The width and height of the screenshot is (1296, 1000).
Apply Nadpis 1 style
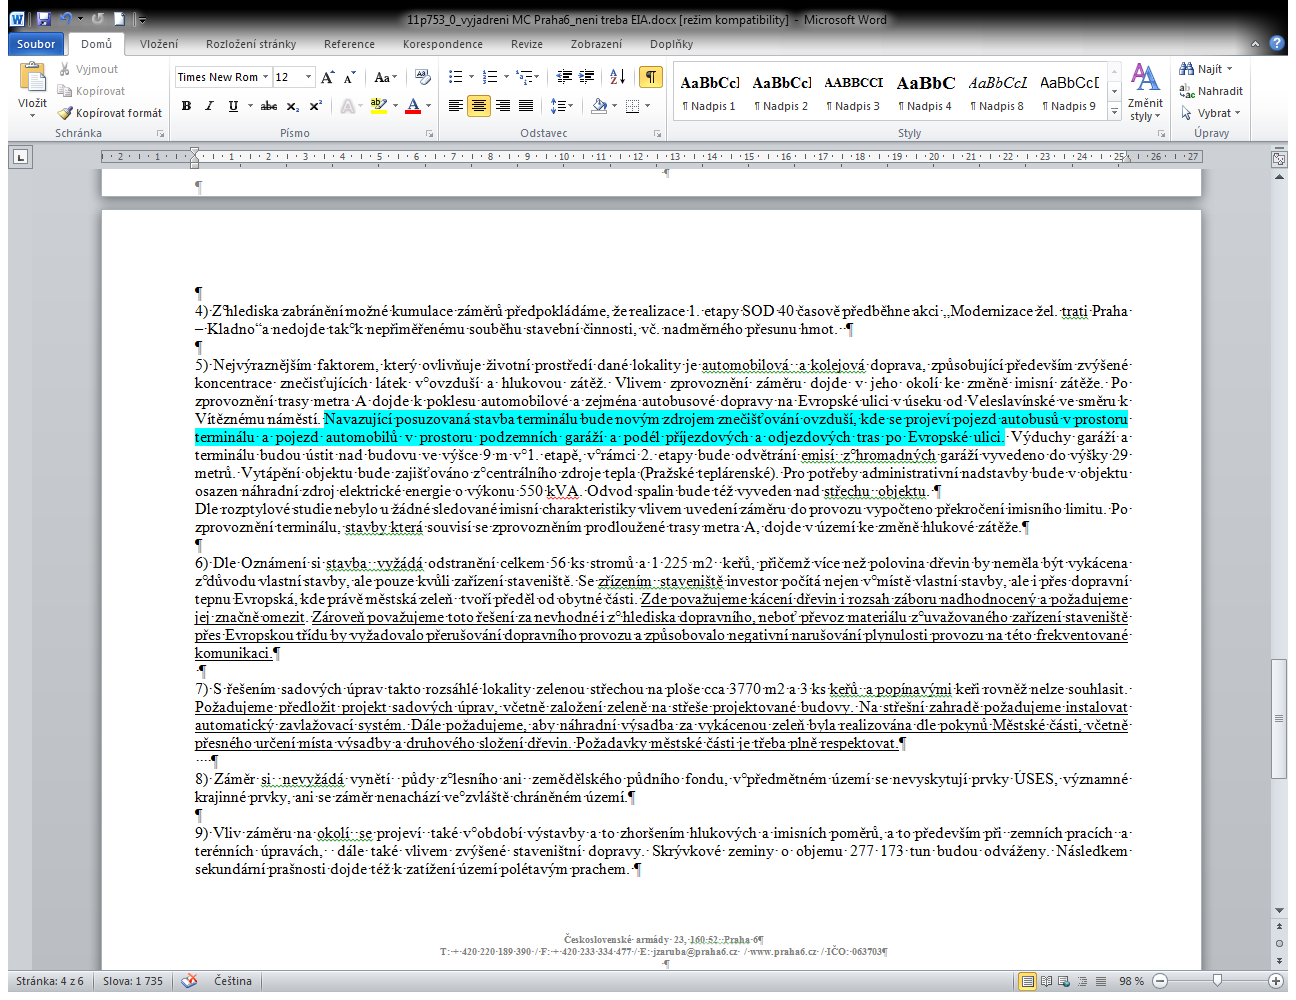click(x=709, y=93)
